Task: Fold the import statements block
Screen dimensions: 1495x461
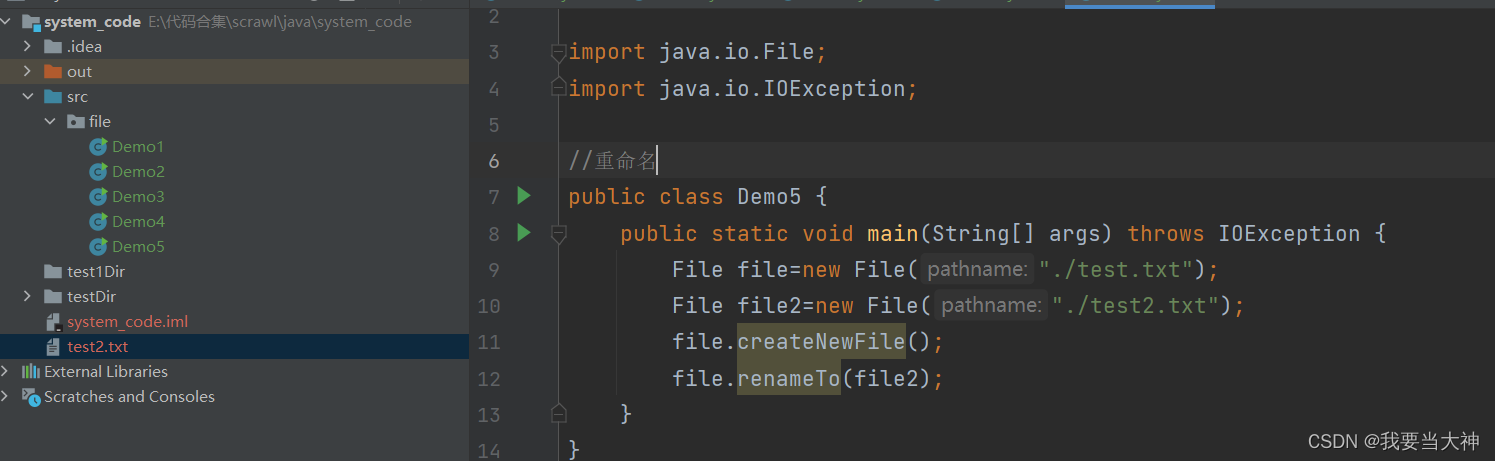Action: 559,52
